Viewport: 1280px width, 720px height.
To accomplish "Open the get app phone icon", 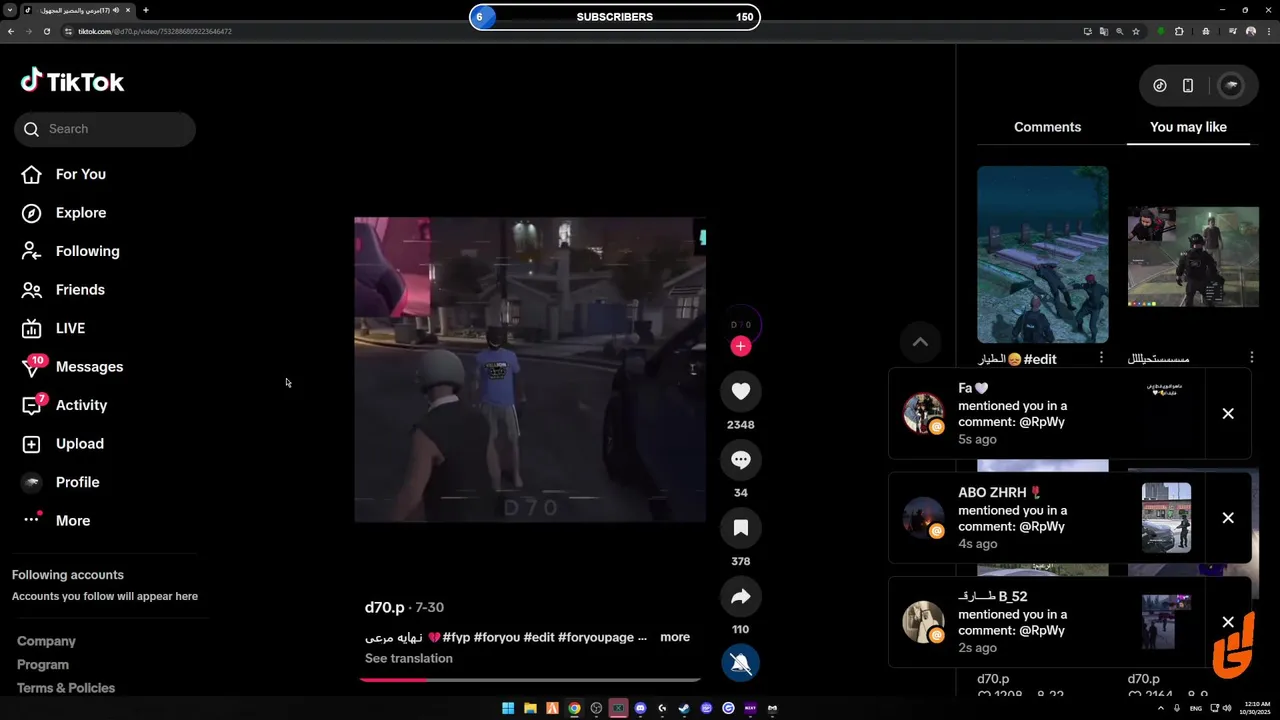I will point(1188,86).
